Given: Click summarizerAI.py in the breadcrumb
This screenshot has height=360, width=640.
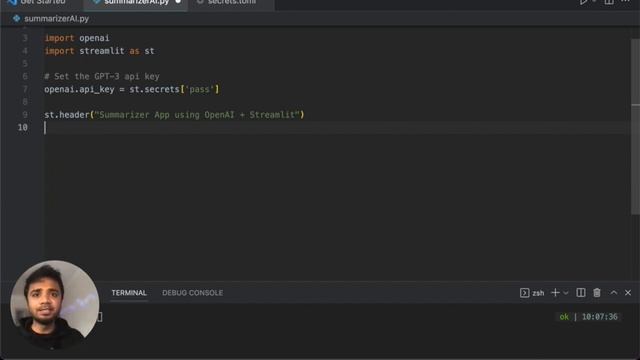Looking at the screenshot, I should [56, 19].
